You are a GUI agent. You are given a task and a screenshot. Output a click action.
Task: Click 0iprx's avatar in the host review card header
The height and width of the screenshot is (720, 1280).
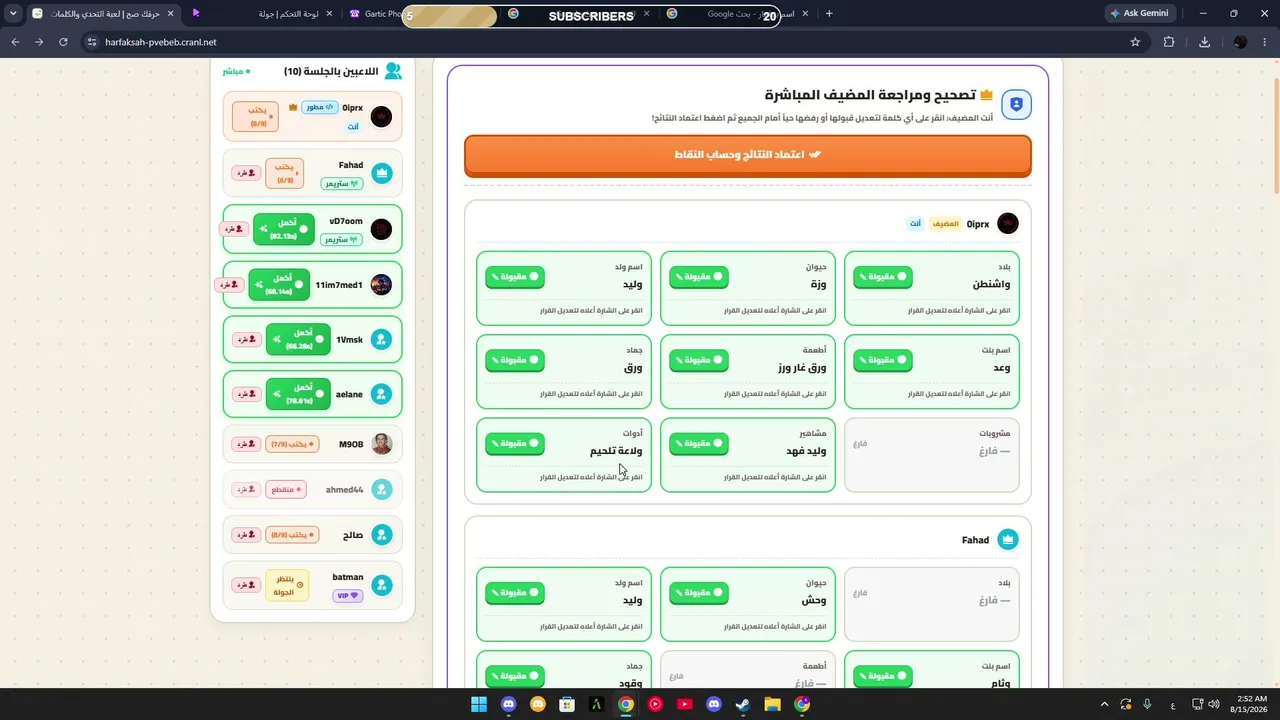tap(1008, 224)
